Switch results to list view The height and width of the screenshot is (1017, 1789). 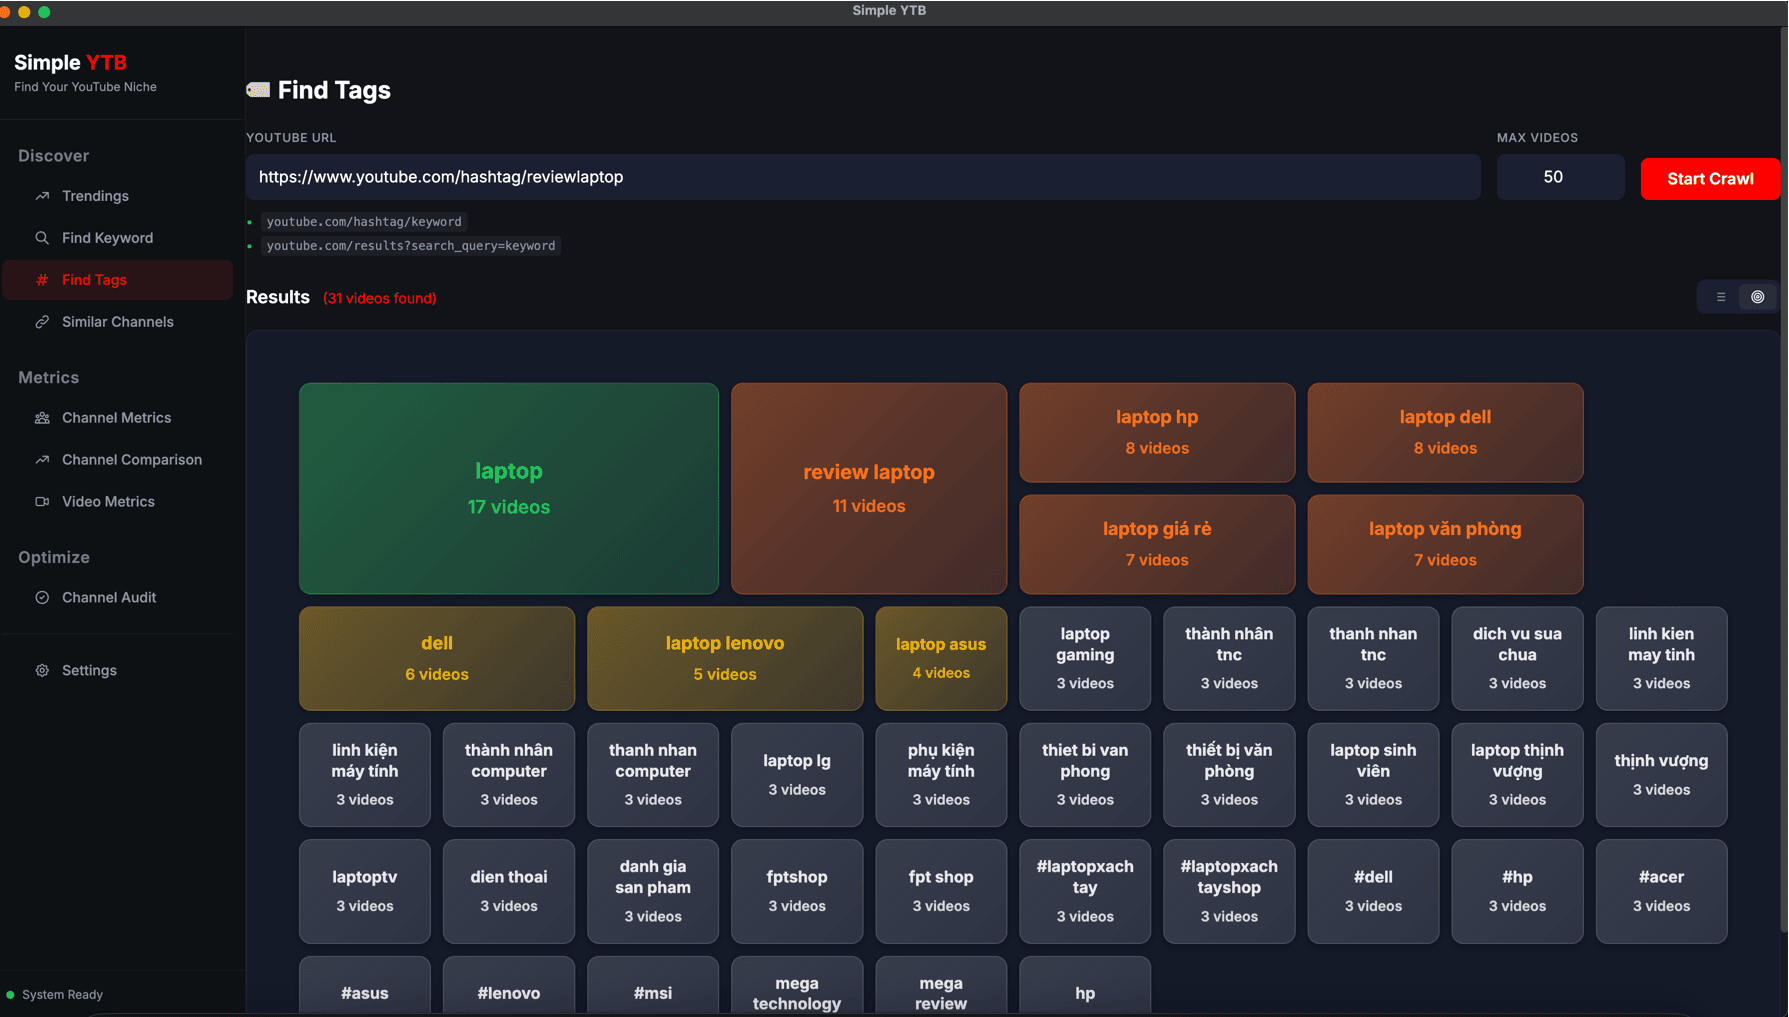[x=1721, y=297]
